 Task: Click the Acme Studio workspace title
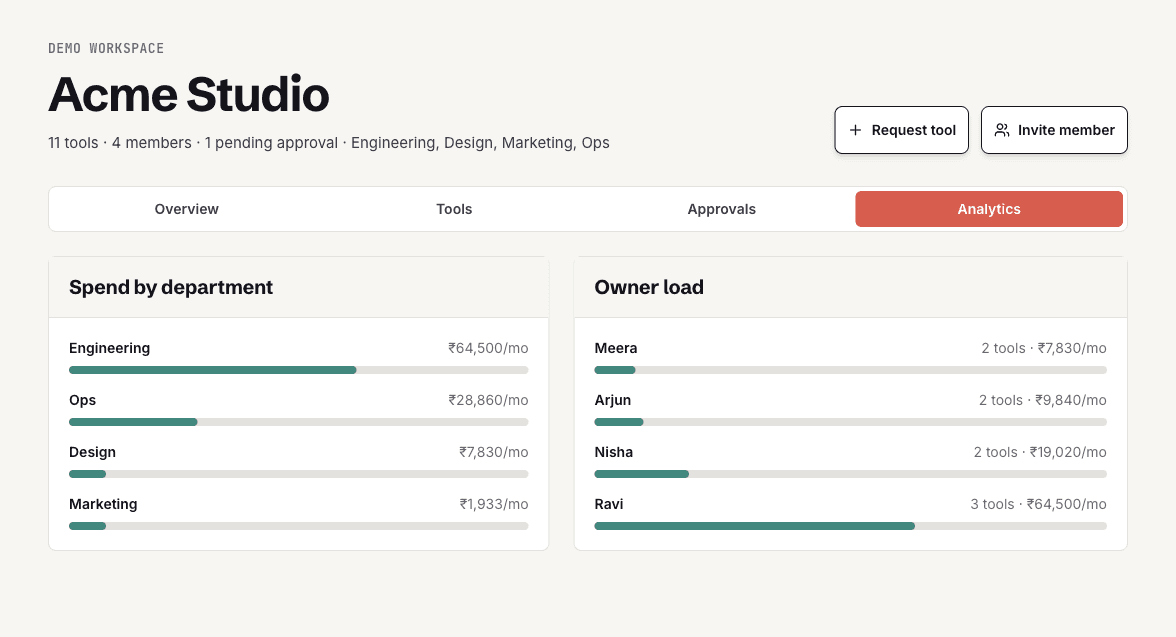pos(189,95)
